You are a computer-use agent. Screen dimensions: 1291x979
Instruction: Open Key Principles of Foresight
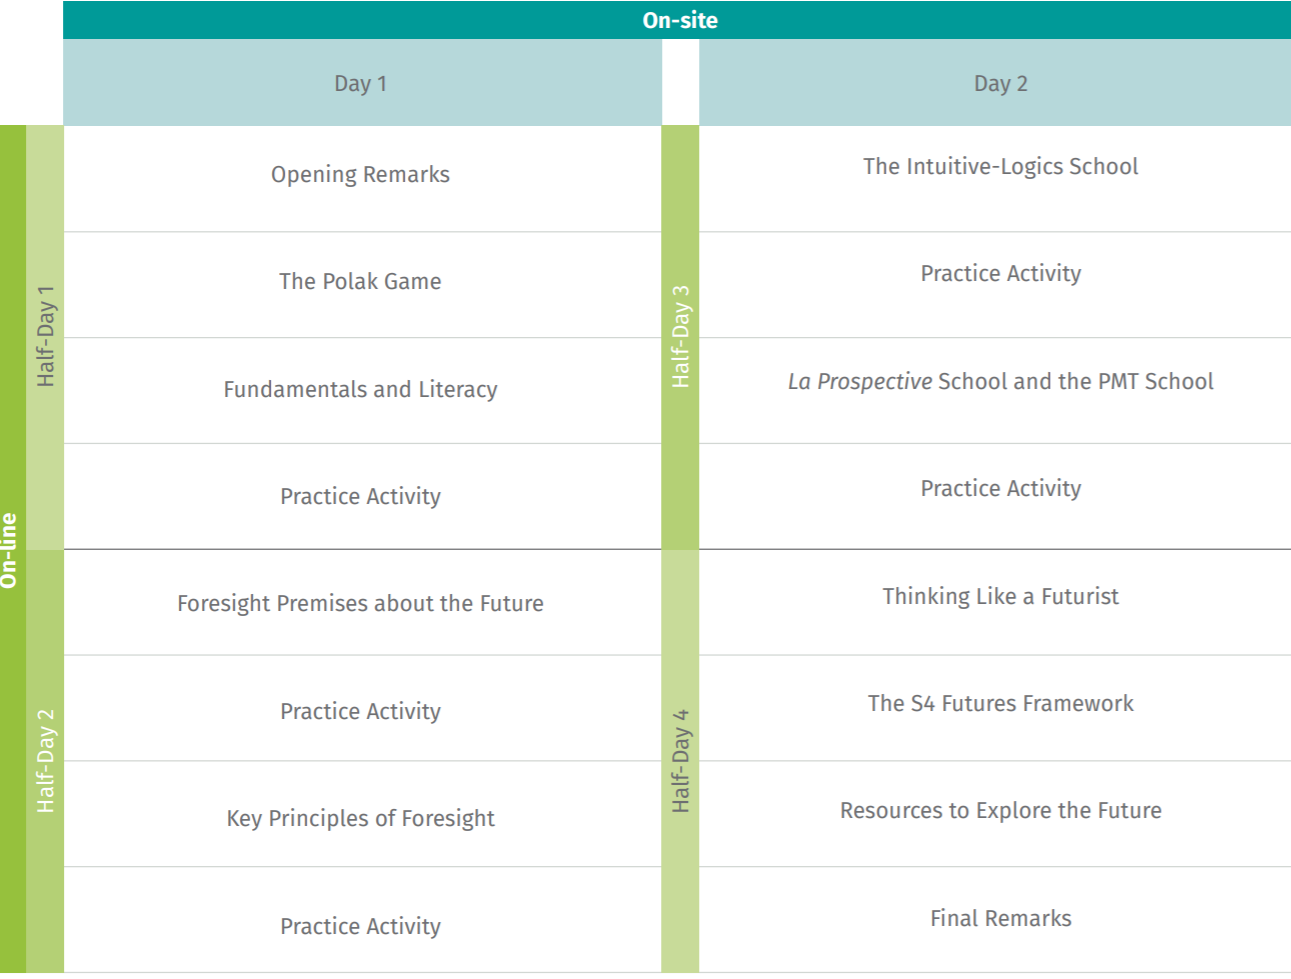[362, 819]
